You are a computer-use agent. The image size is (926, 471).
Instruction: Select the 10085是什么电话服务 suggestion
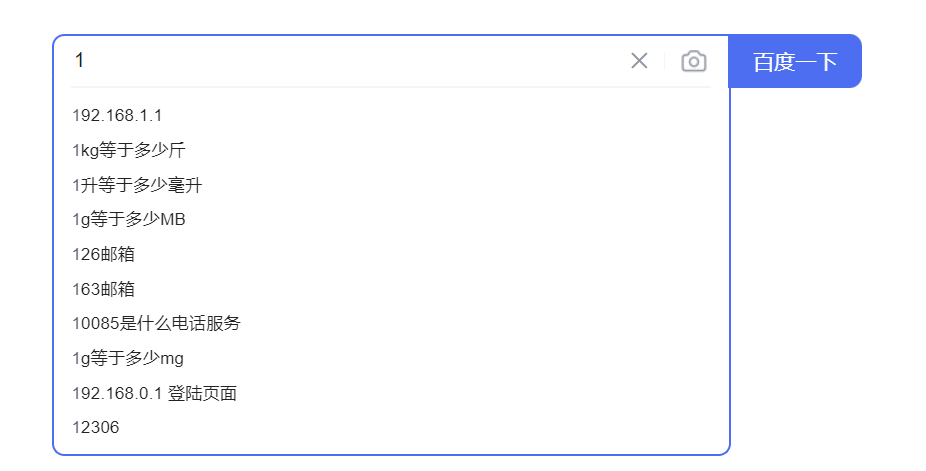tap(156, 323)
